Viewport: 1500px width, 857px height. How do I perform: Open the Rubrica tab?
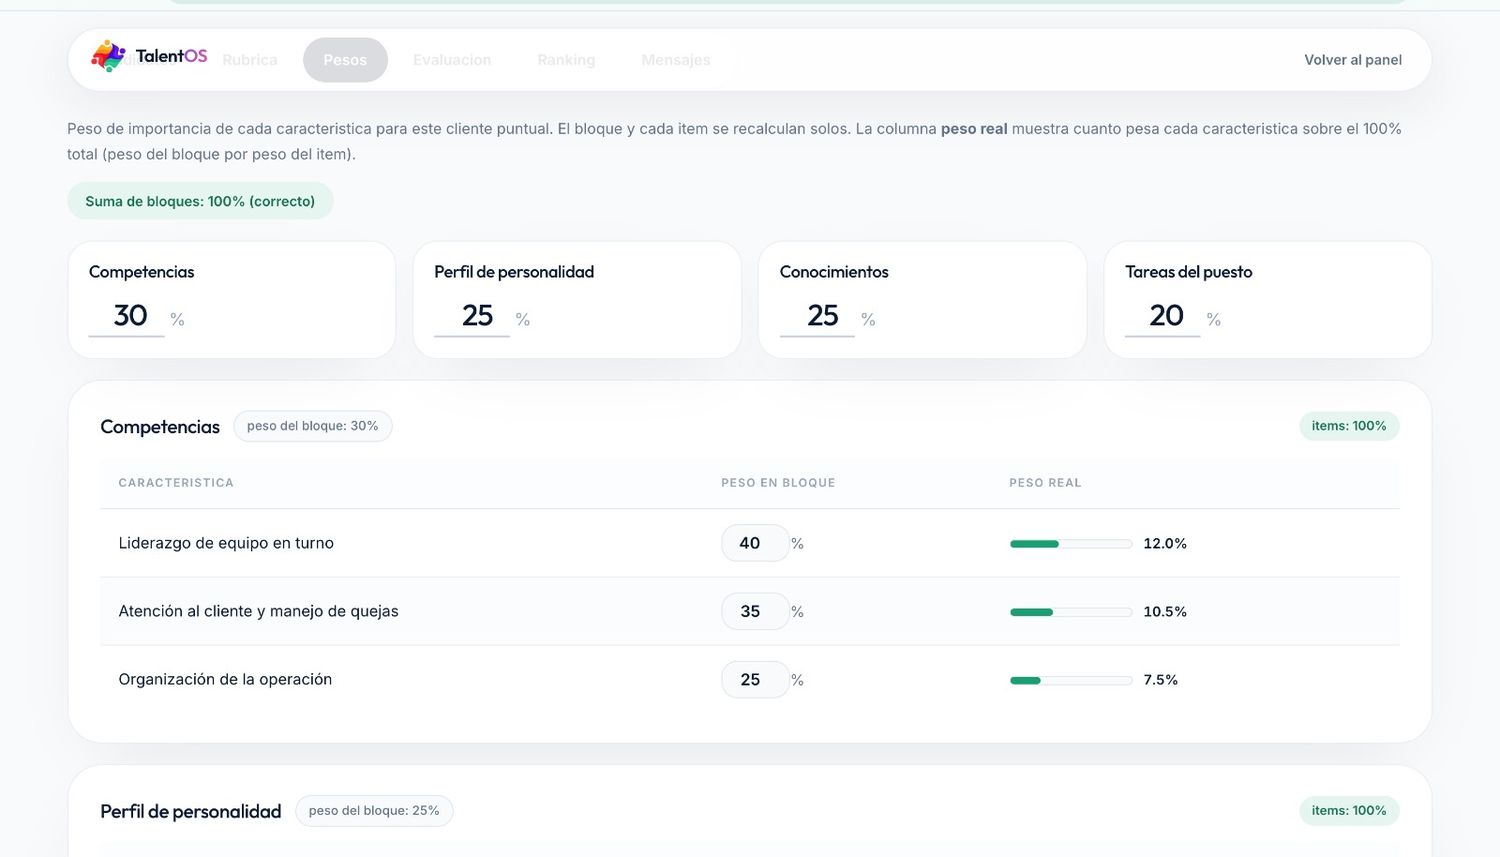(250, 60)
